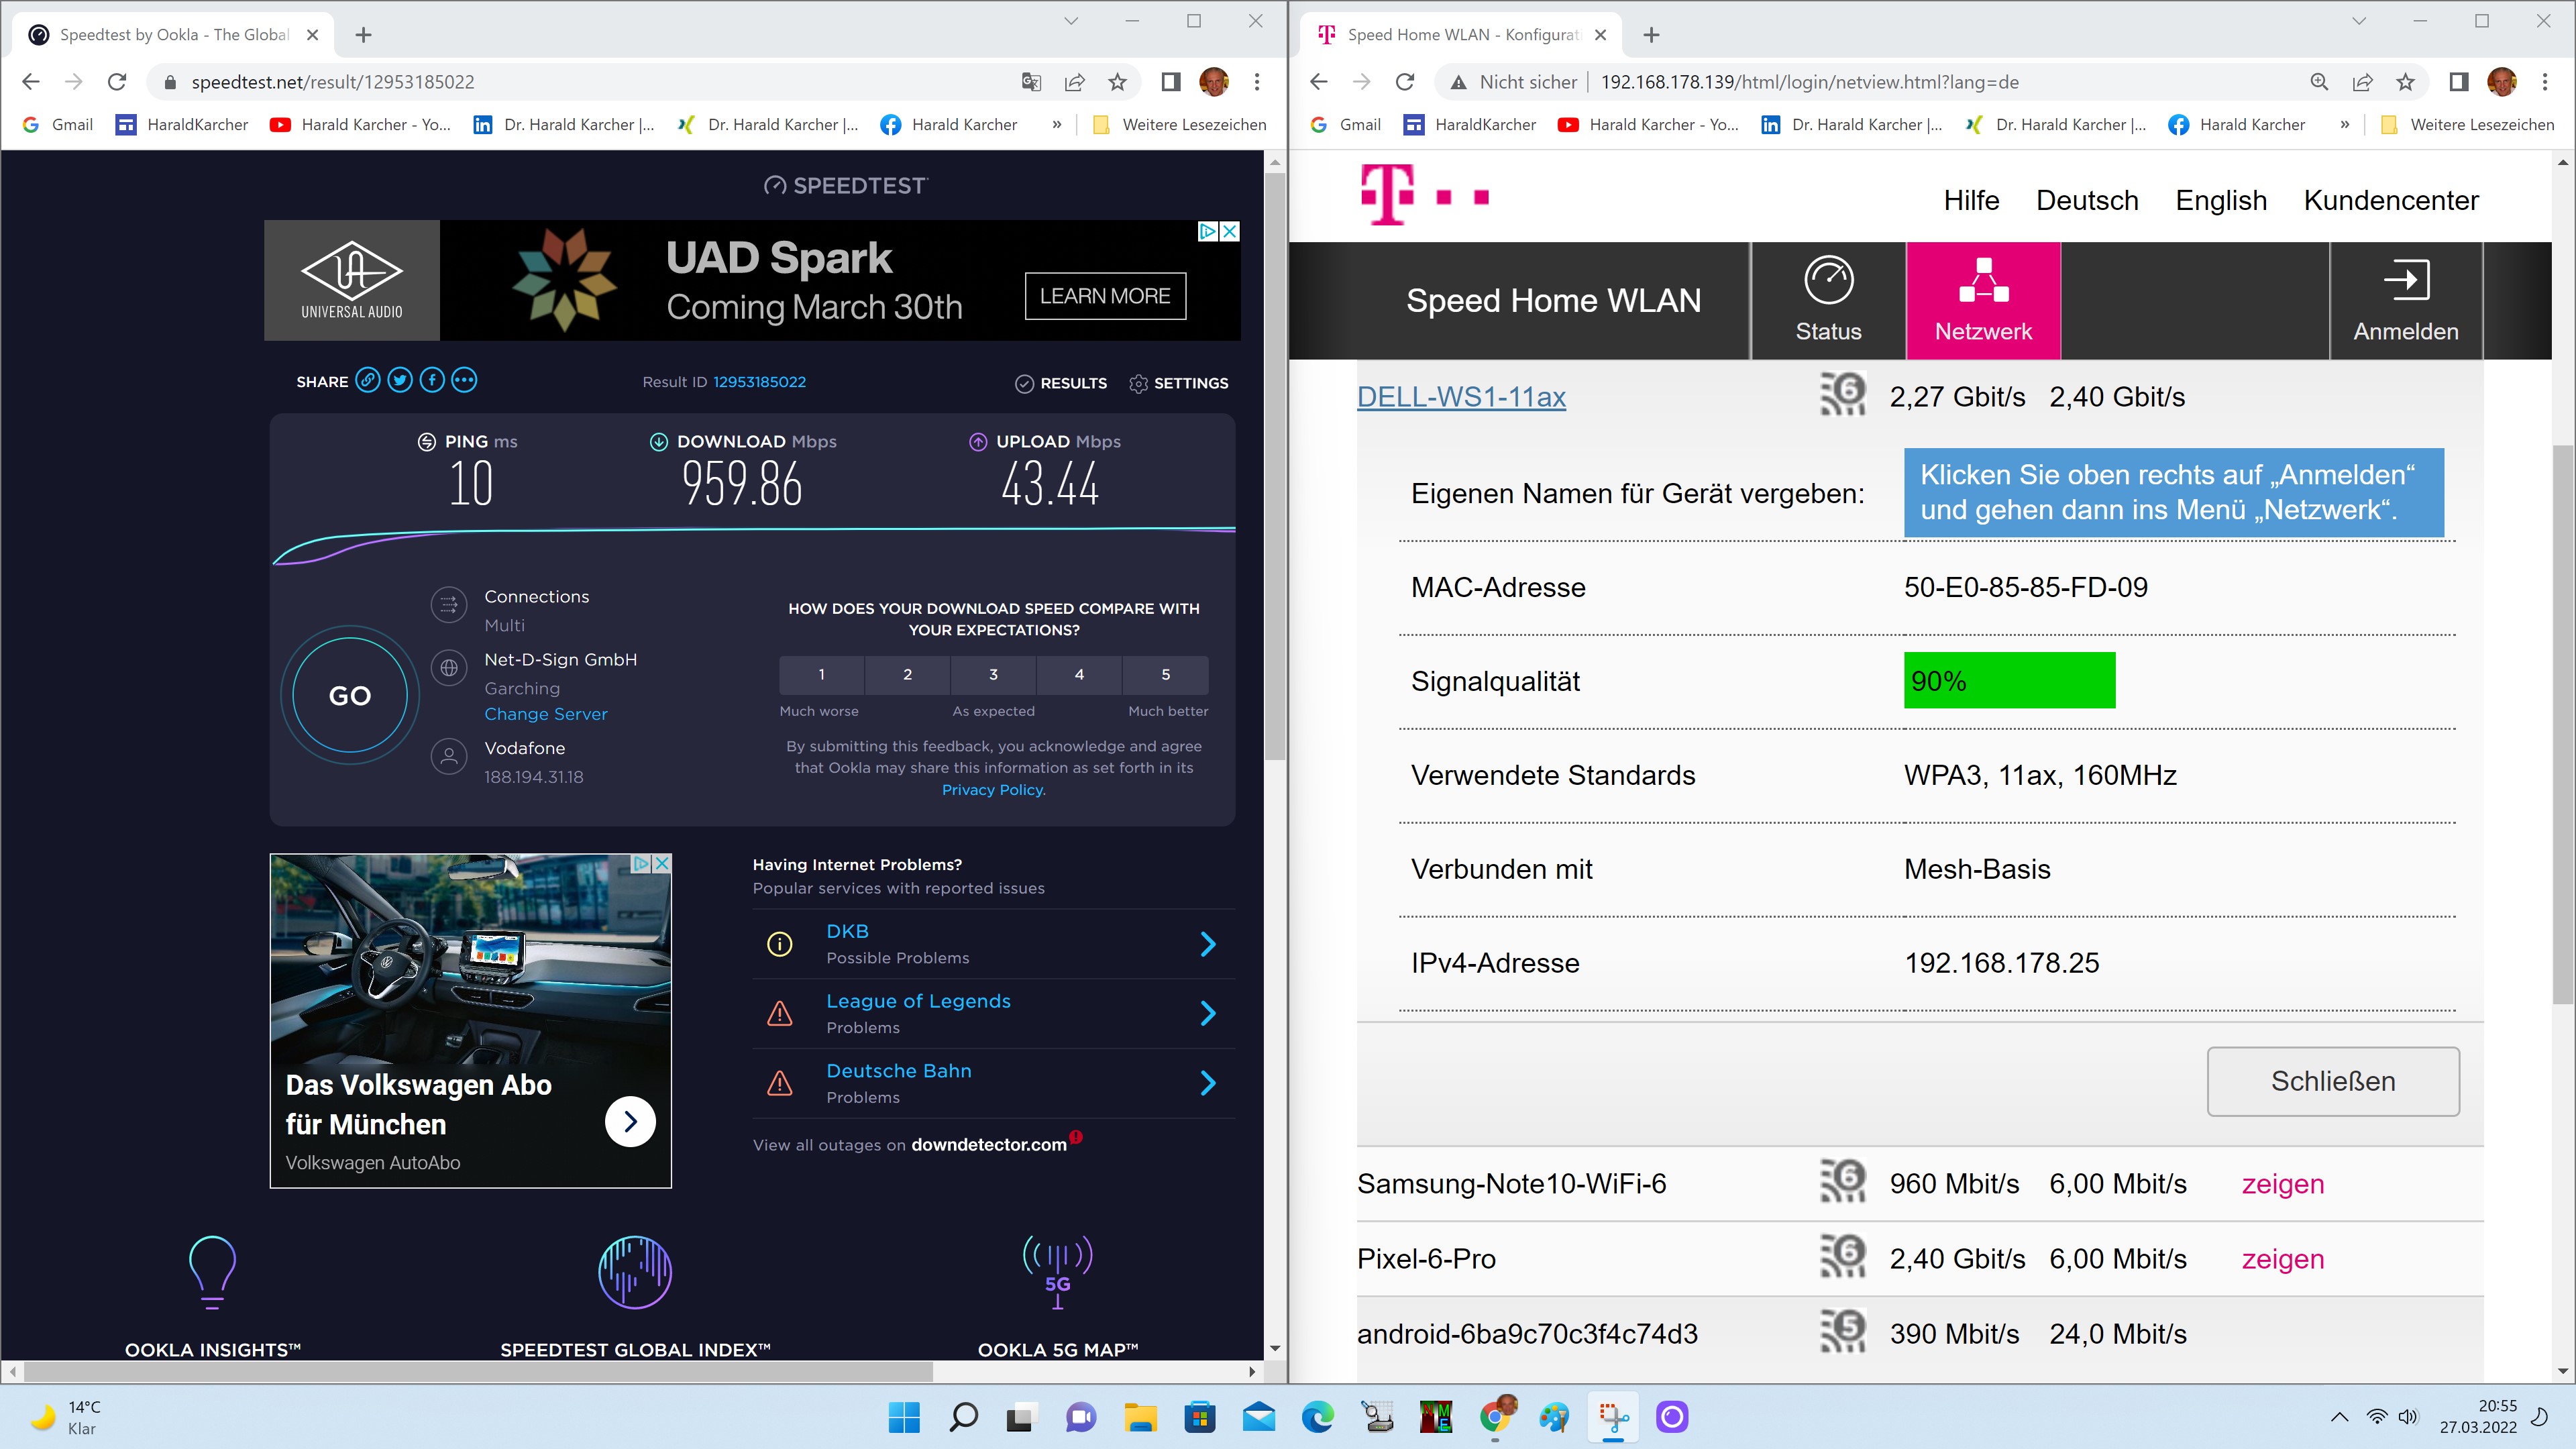The height and width of the screenshot is (1449, 2576).
Task: Click the copy link share icon
Action: click(368, 380)
